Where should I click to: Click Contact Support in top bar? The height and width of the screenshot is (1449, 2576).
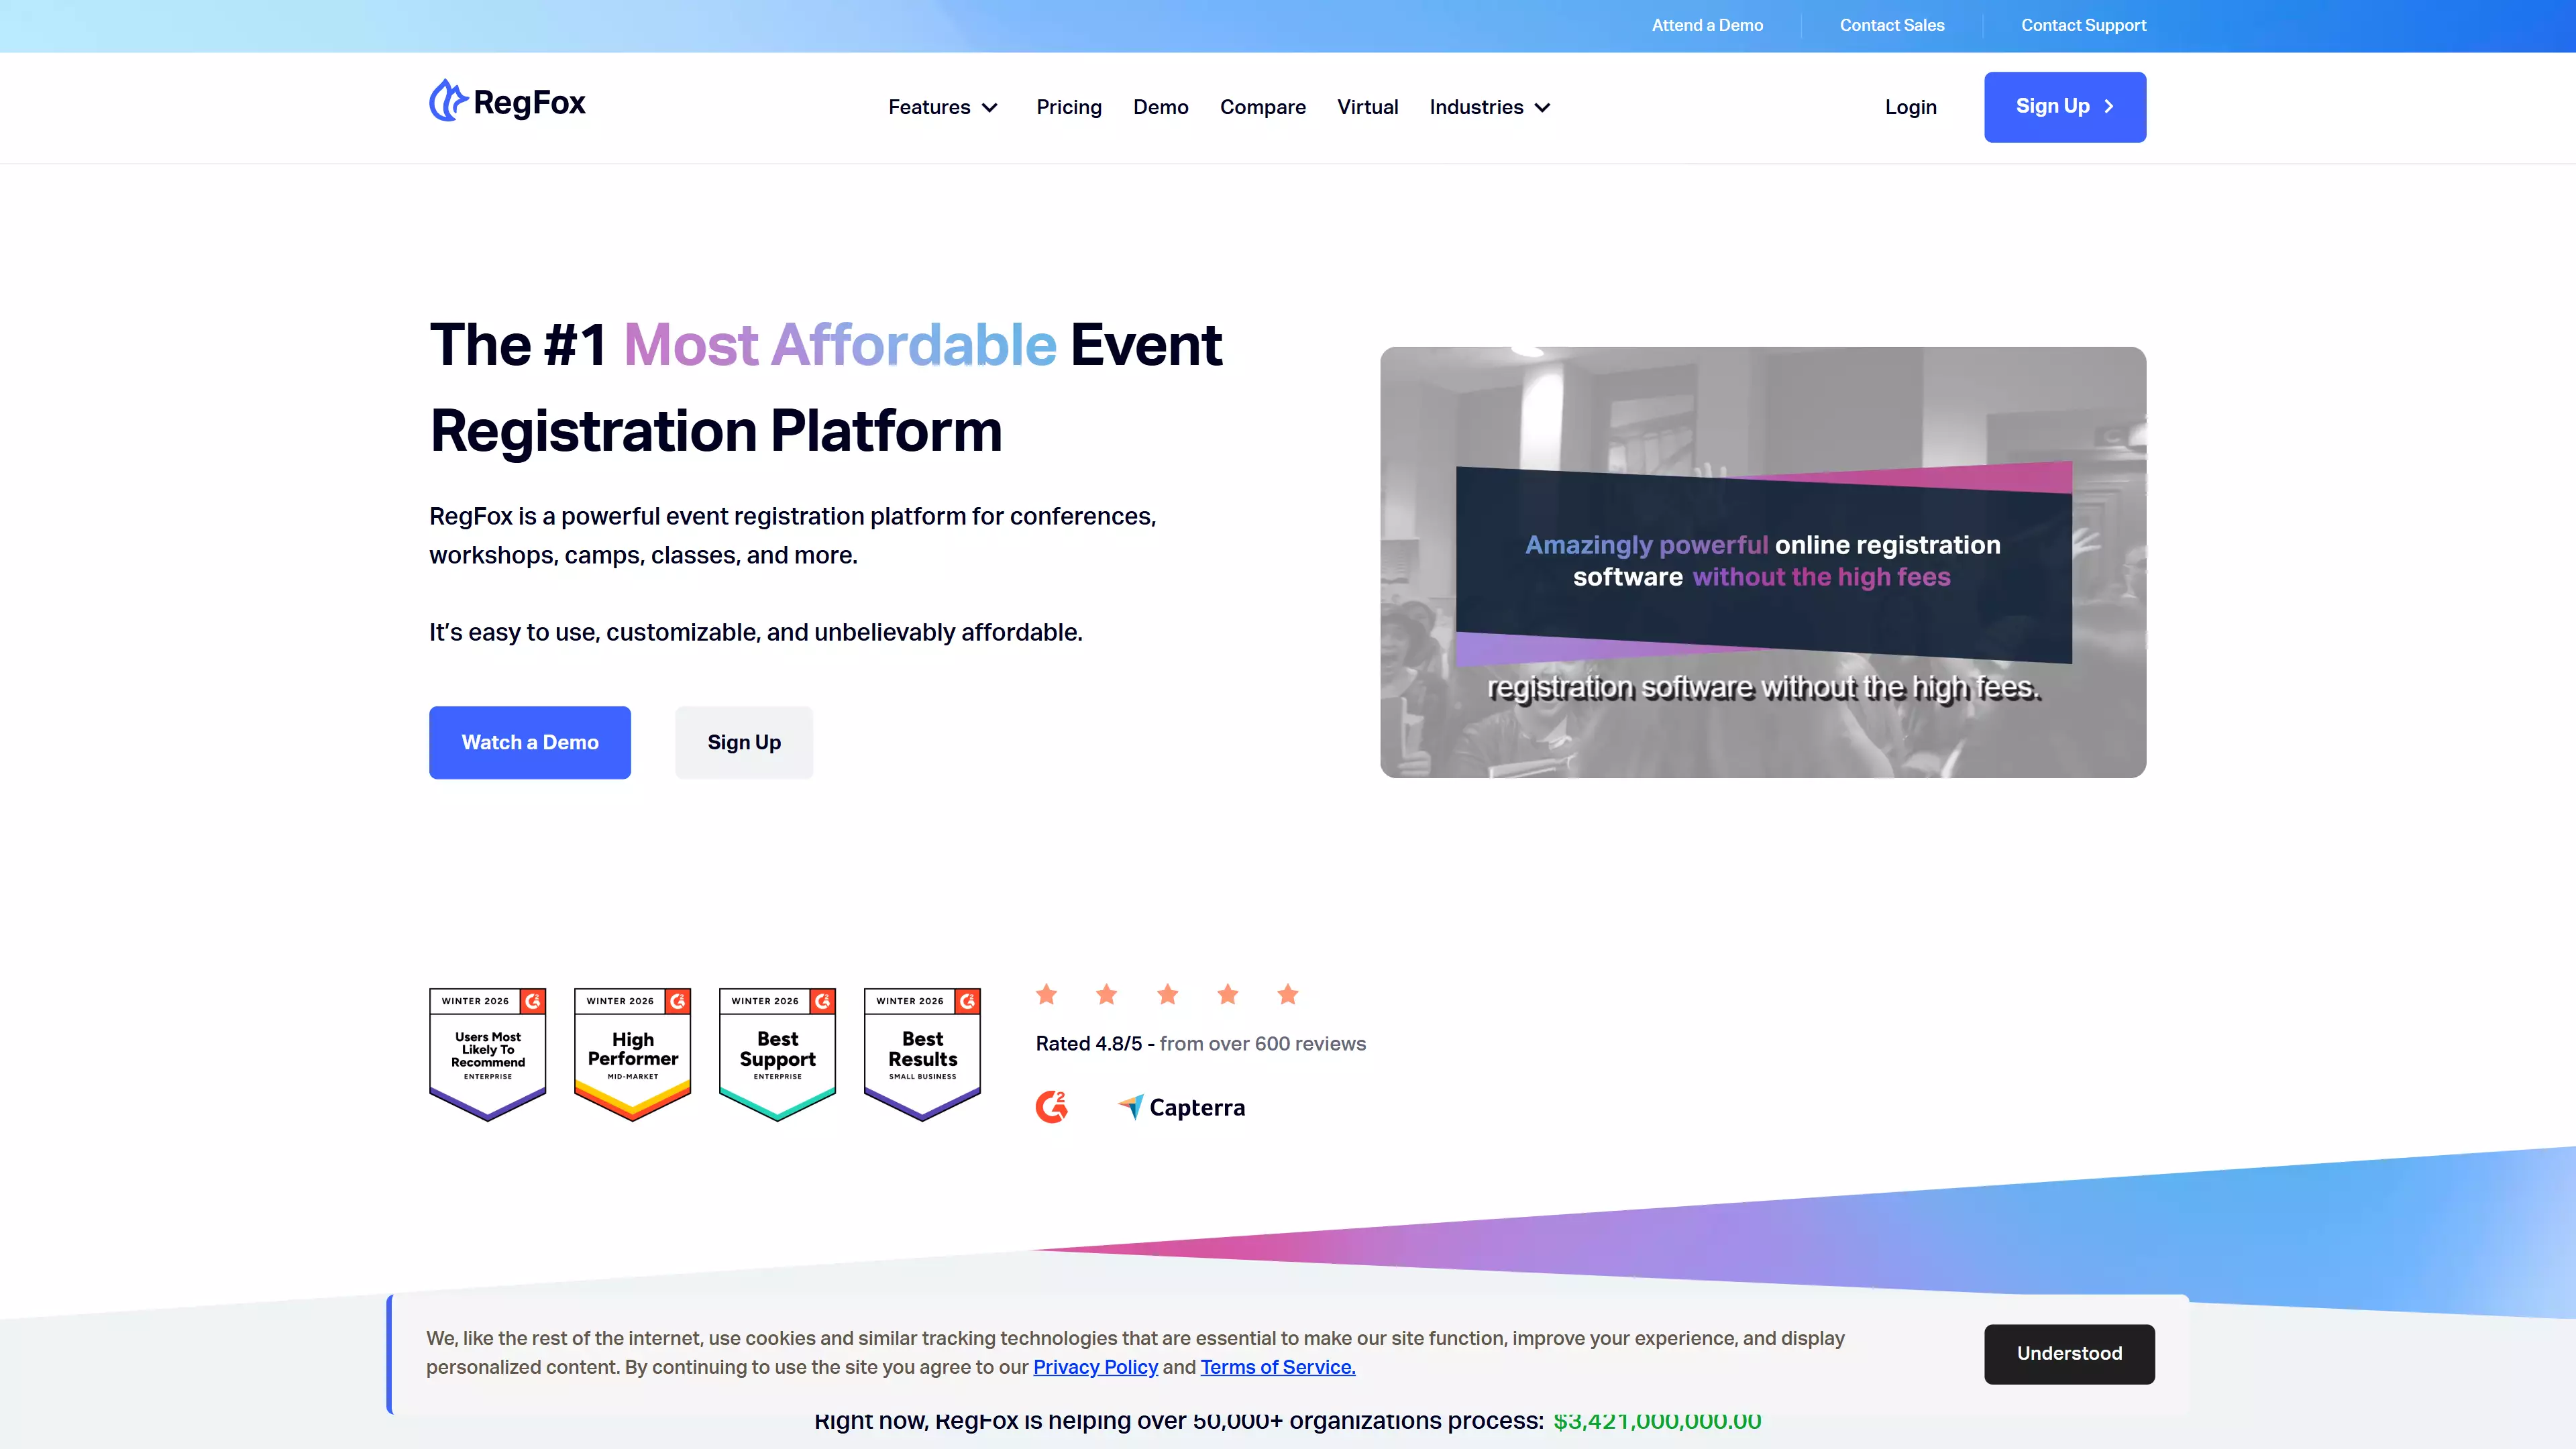pyautogui.click(x=2083, y=25)
